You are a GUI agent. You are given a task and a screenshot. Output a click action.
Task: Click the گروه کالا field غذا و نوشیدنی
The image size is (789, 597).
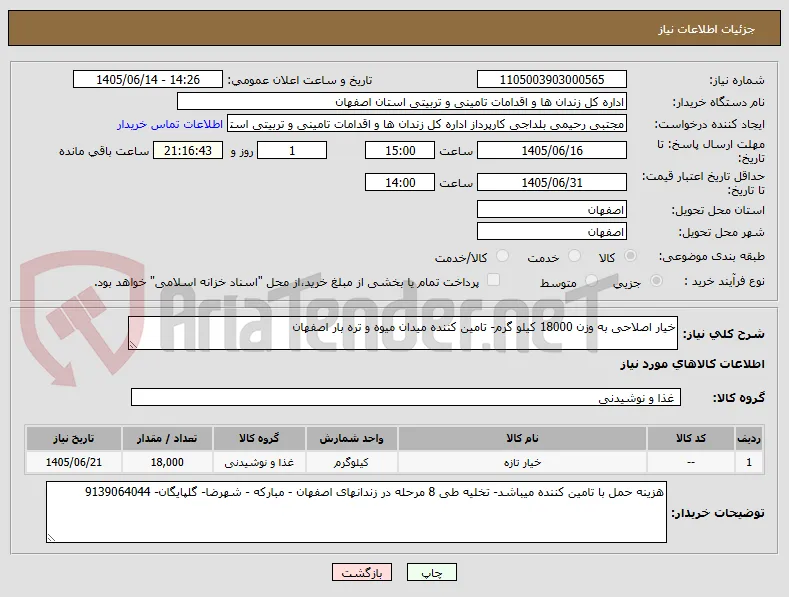coord(406,397)
